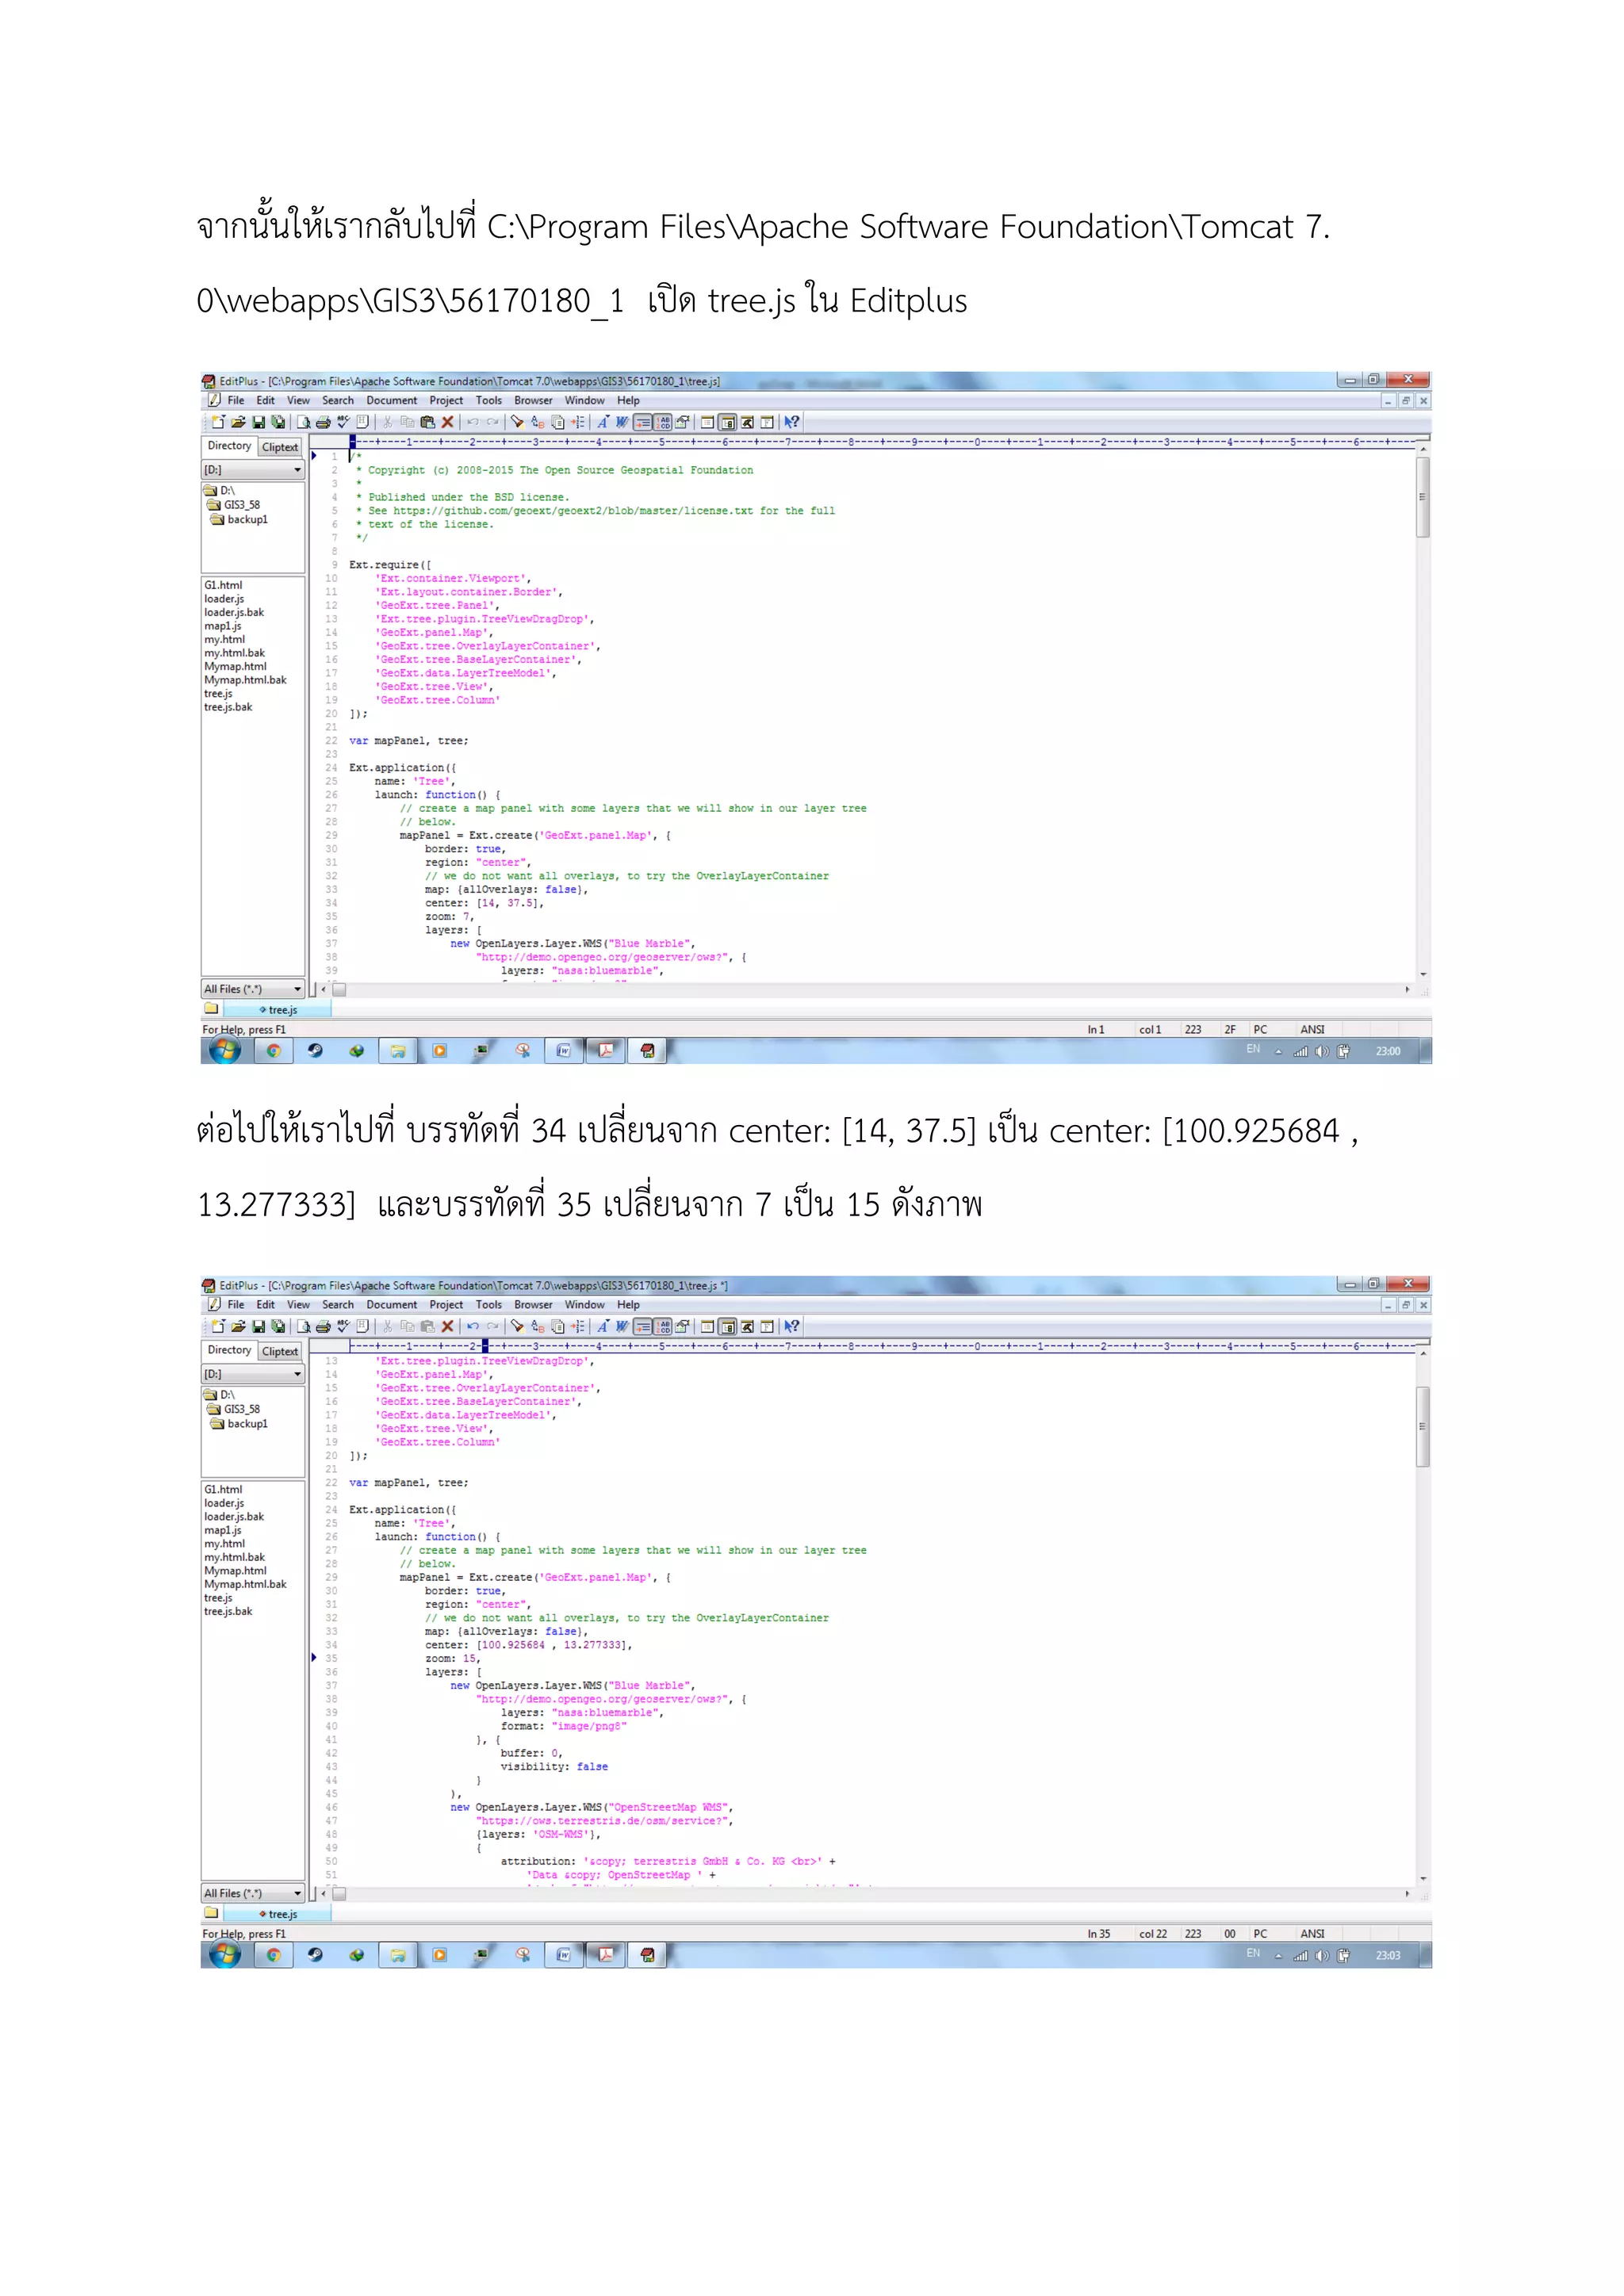Open Document menu in upper EditPlus window

pos(391,400)
